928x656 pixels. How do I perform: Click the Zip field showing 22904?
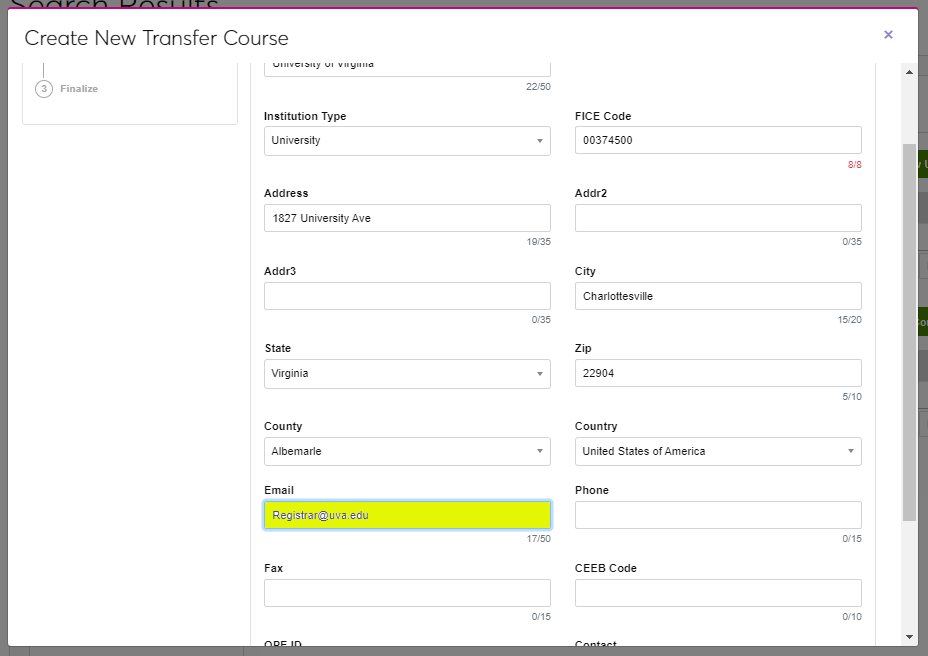[x=718, y=373]
